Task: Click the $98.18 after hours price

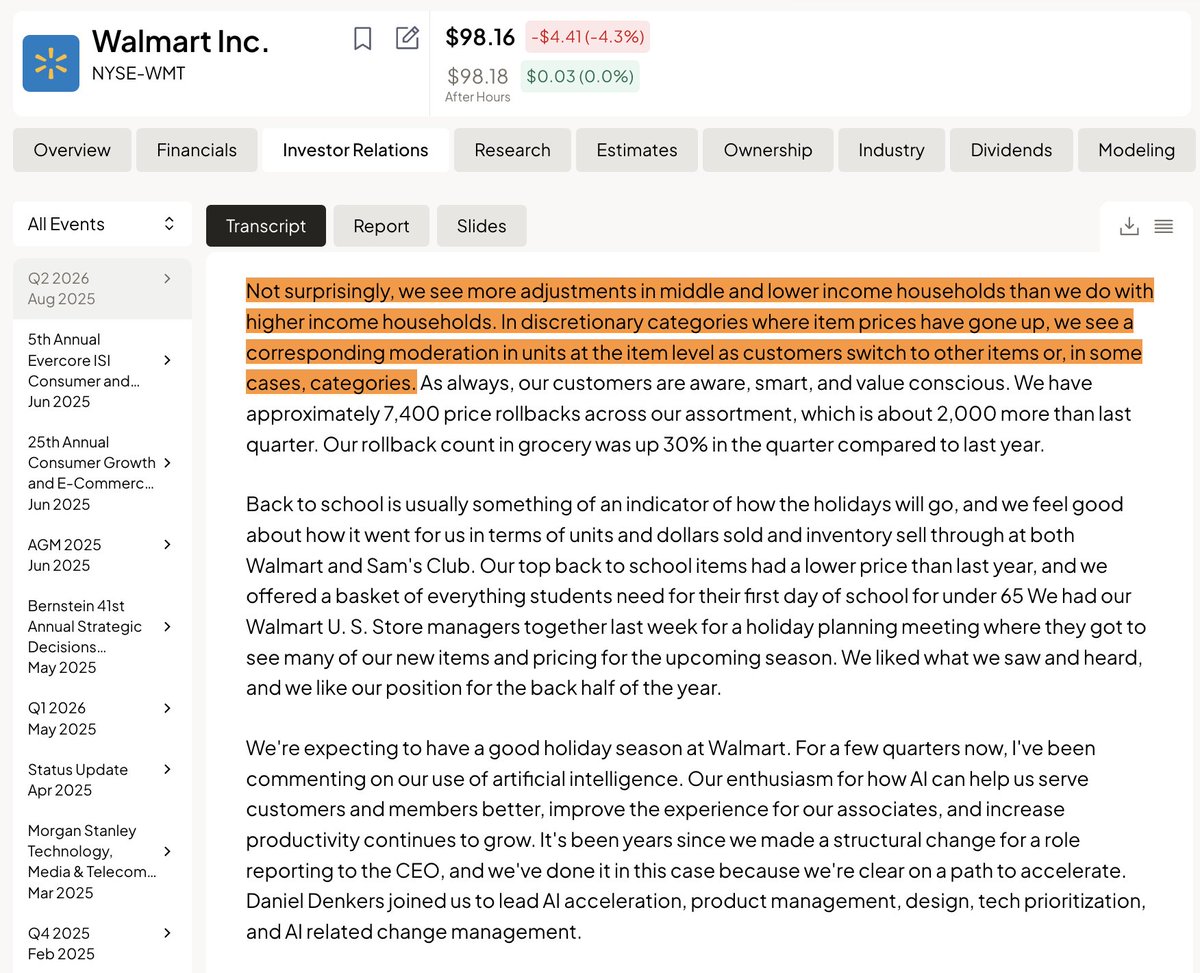Action: [478, 76]
